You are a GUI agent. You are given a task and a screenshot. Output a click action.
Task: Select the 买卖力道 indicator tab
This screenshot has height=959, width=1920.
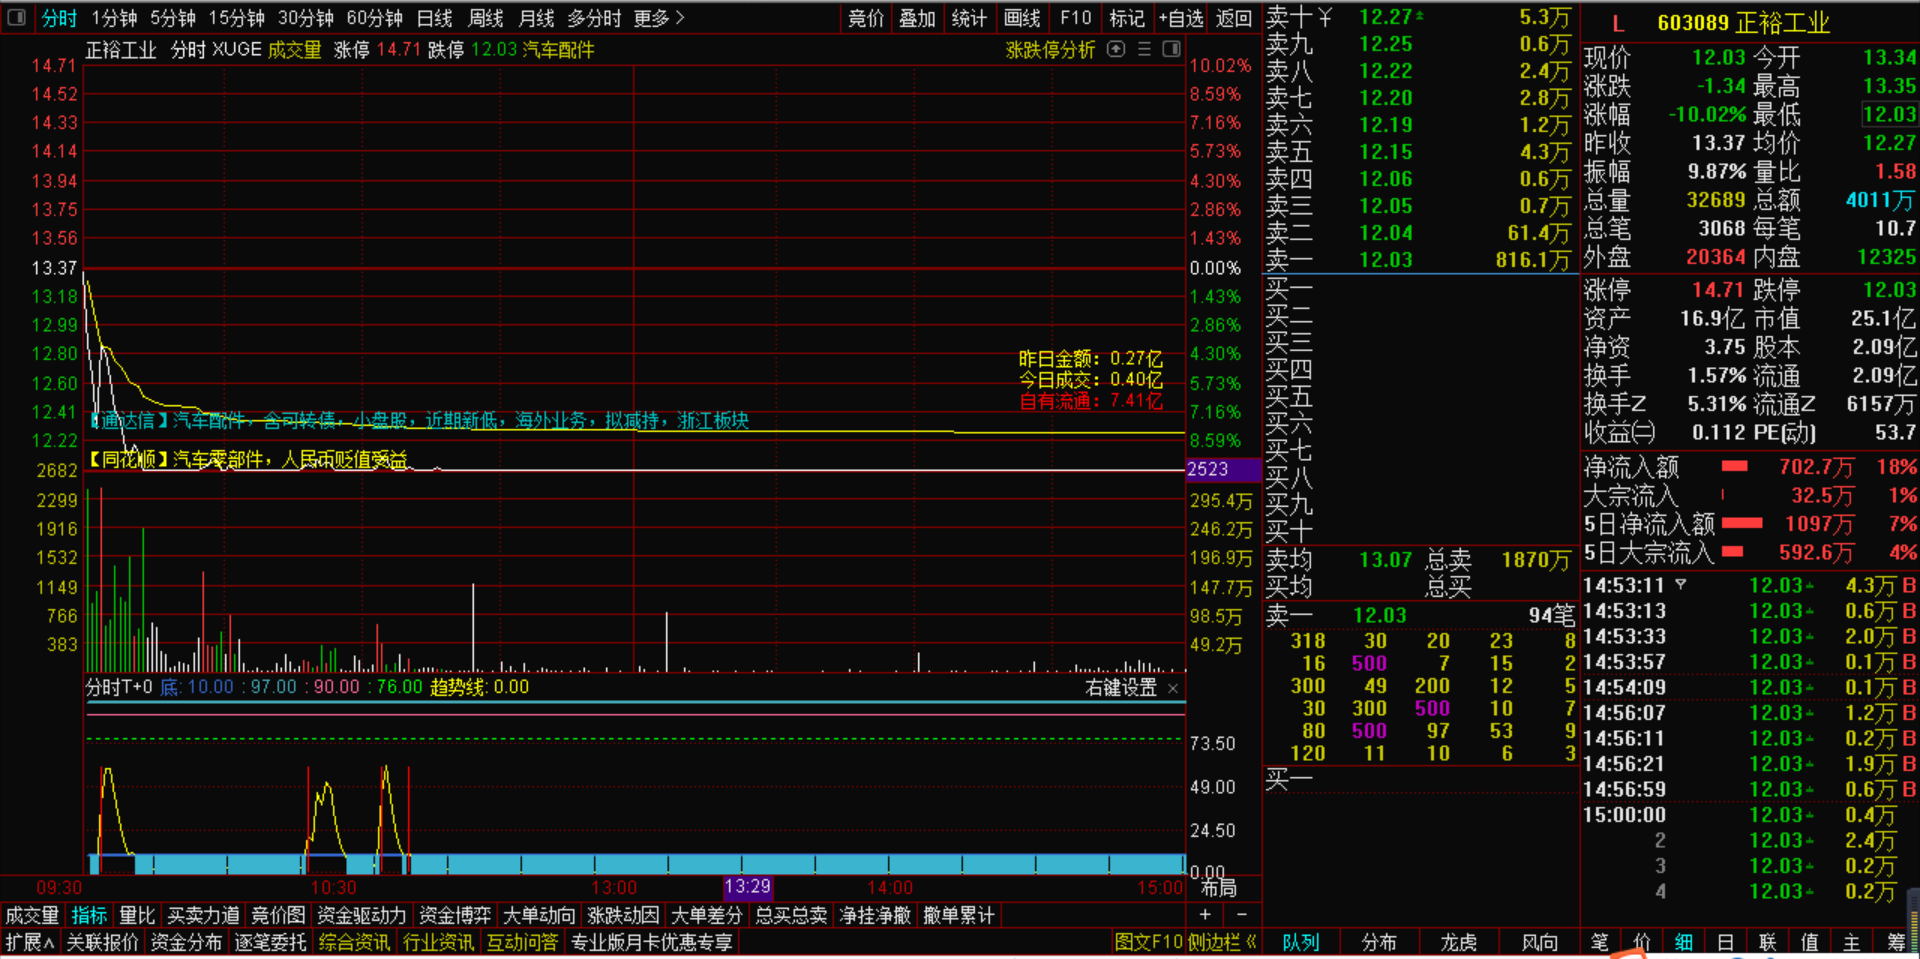point(203,915)
